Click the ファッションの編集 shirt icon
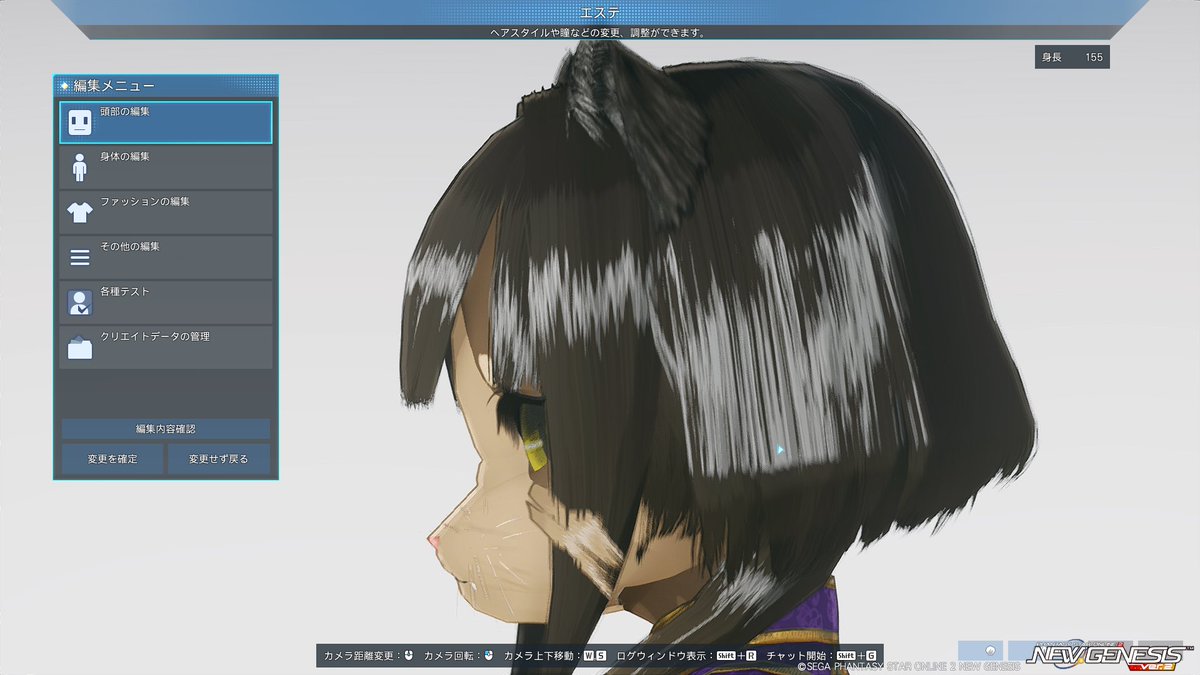The width and height of the screenshot is (1200, 675). tap(80, 212)
